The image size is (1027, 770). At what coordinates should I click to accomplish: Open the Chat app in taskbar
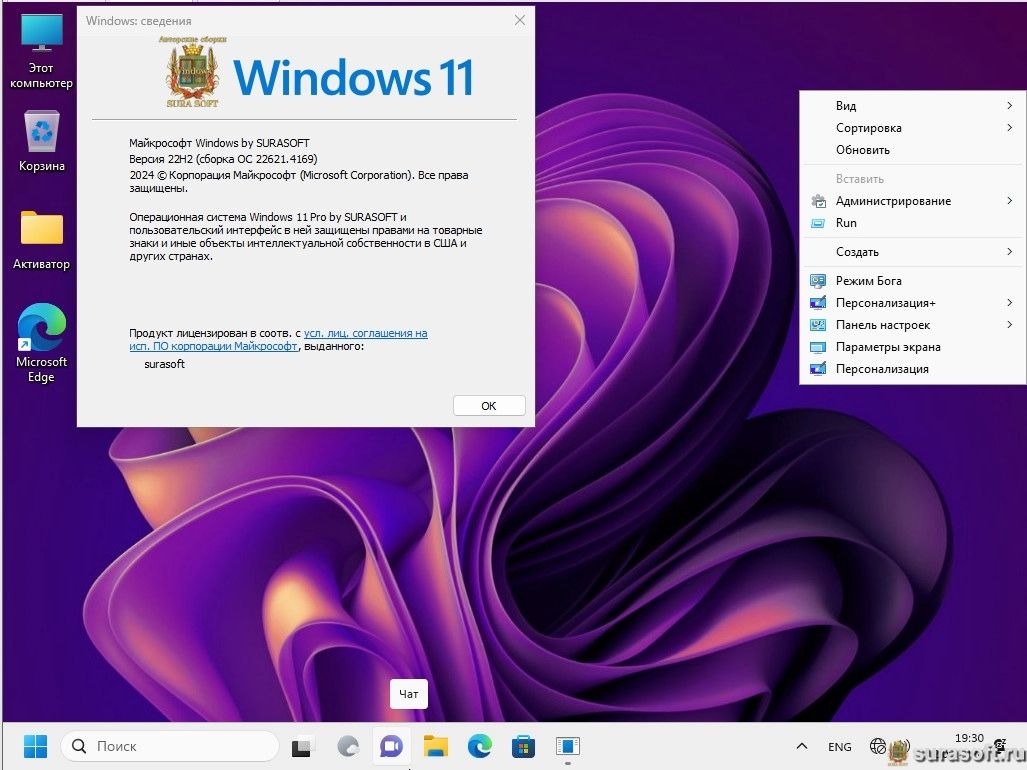pos(390,746)
